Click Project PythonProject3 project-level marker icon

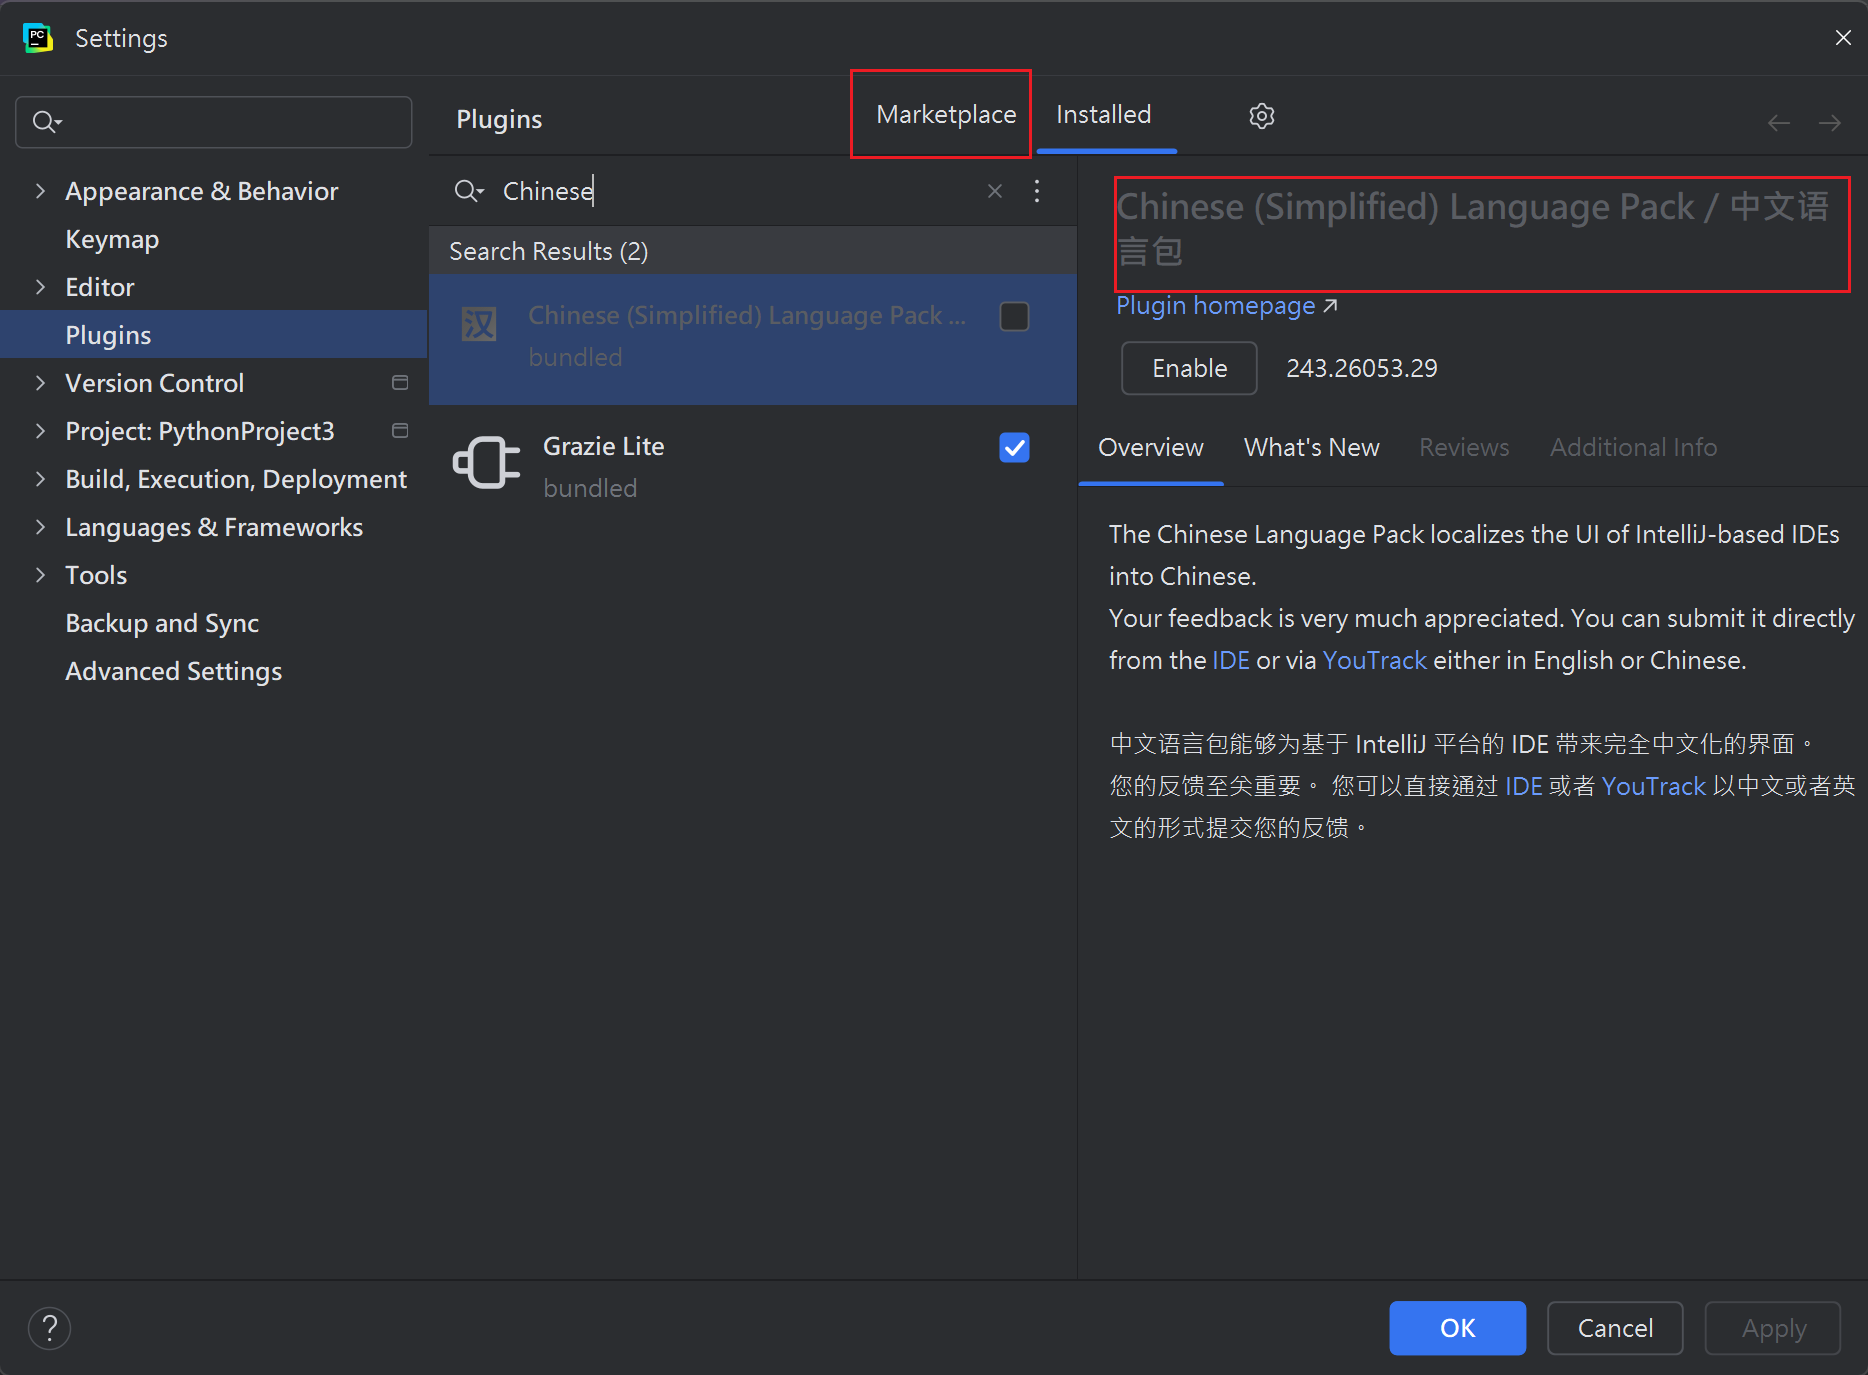400,431
